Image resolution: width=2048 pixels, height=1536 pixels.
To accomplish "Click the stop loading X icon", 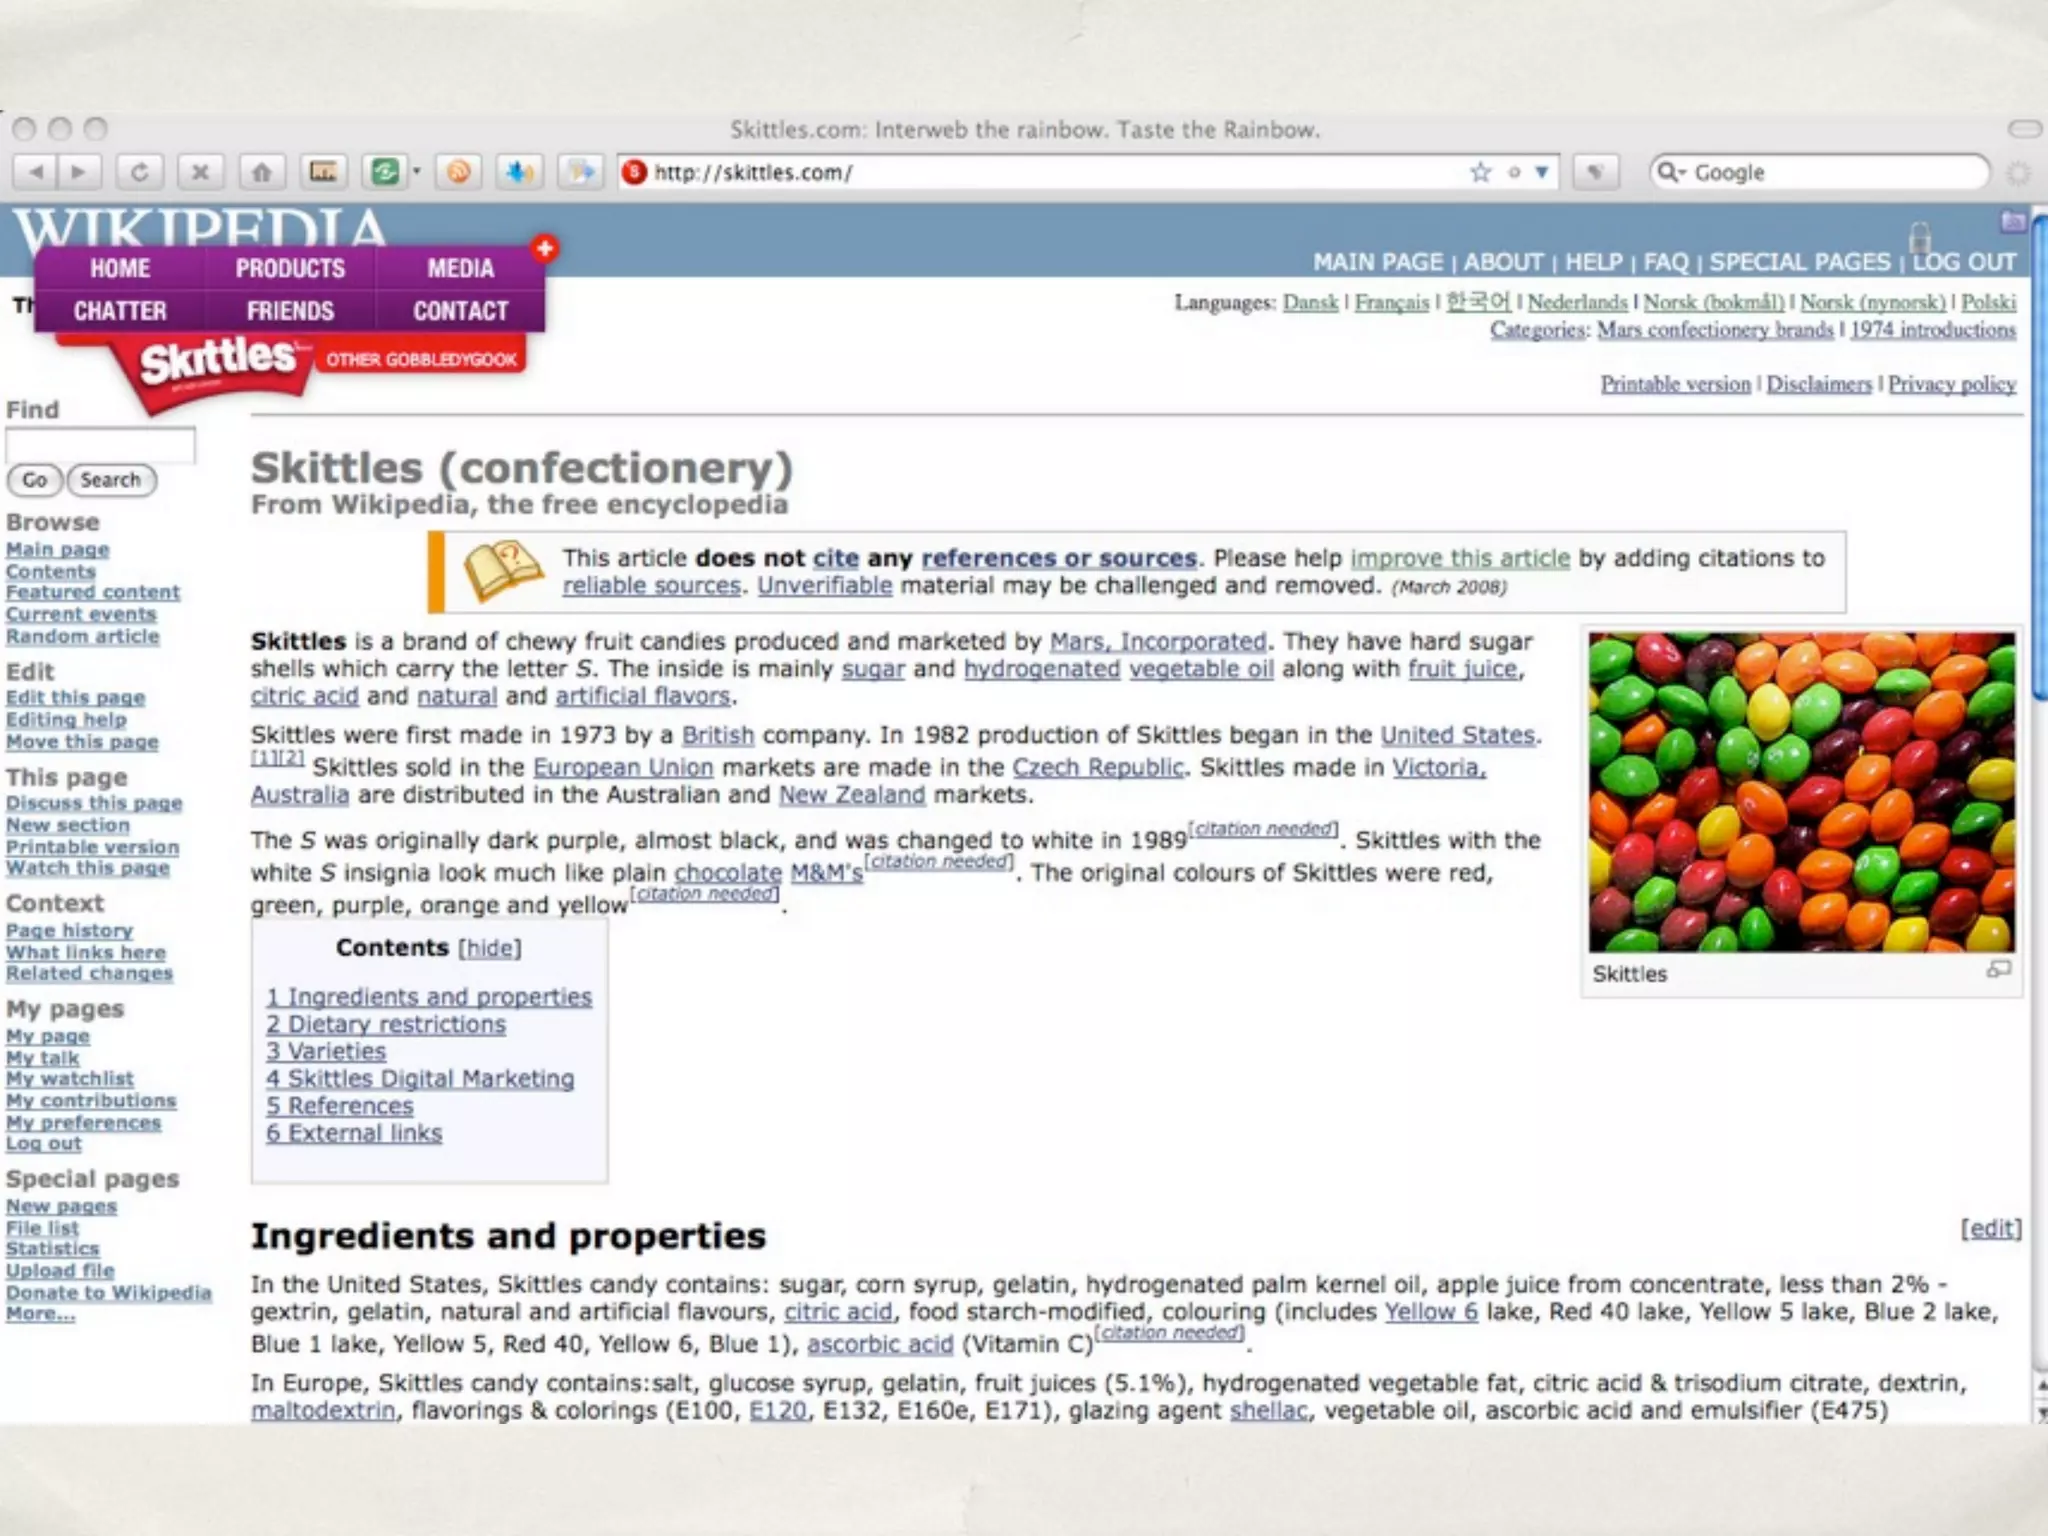I will (x=200, y=172).
